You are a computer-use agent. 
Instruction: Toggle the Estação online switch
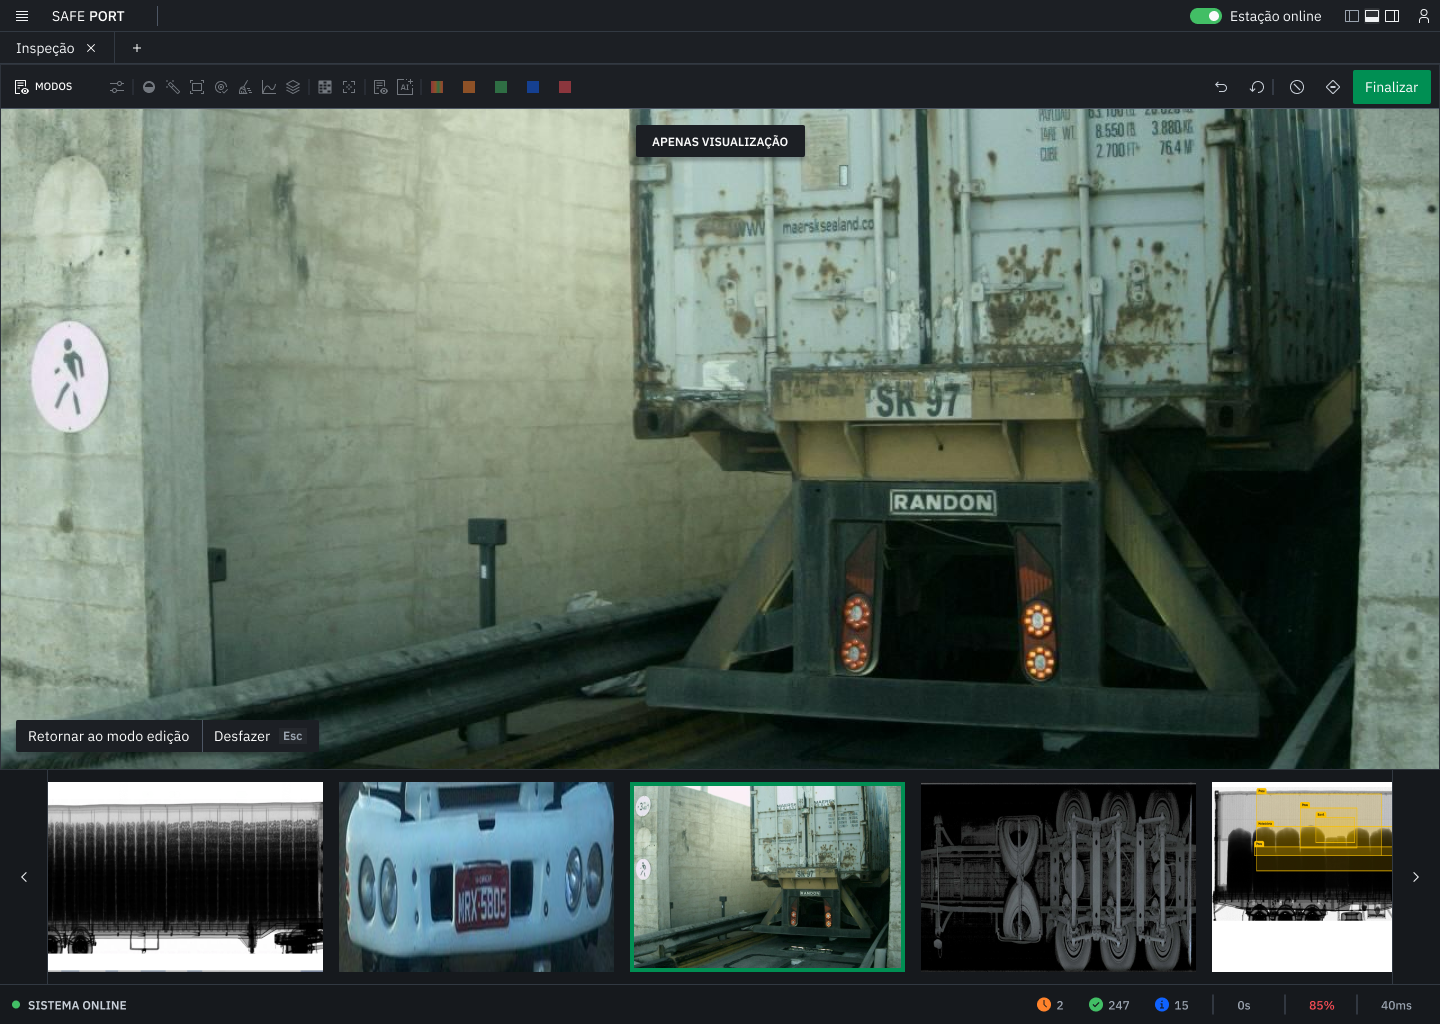pos(1206,16)
